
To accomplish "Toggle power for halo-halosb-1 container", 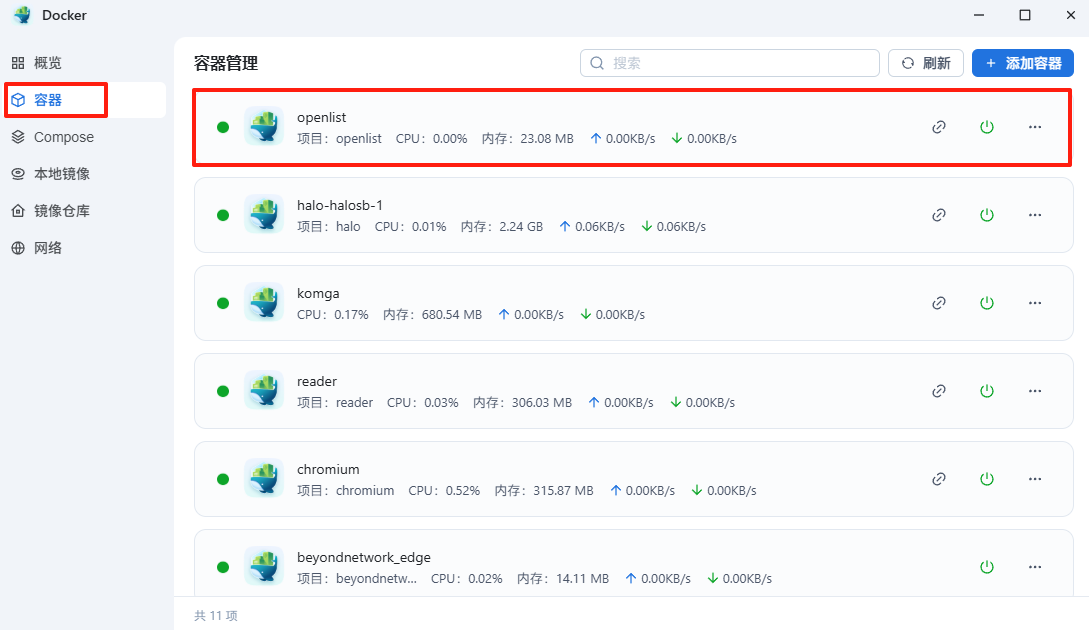I will pos(987,215).
